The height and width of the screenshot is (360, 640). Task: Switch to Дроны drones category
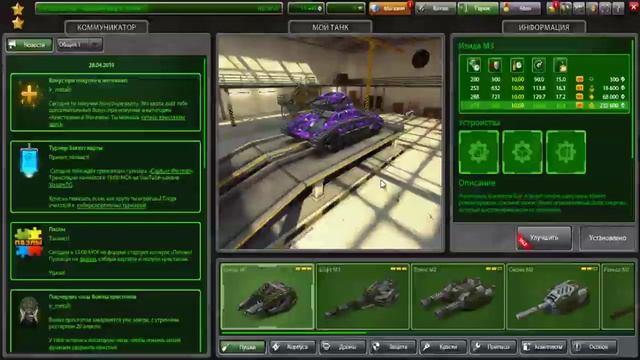343,347
